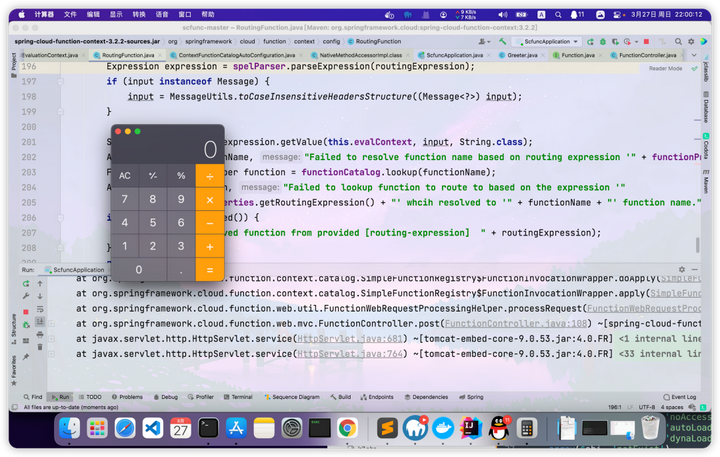This screenshot has height=457, width=720.
Task: Open Run panel settings gear
Action: point(682,270)
